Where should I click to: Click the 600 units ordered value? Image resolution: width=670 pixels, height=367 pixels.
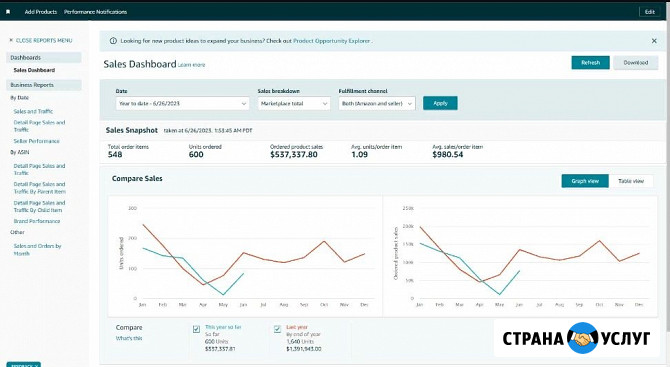point(196,155)
